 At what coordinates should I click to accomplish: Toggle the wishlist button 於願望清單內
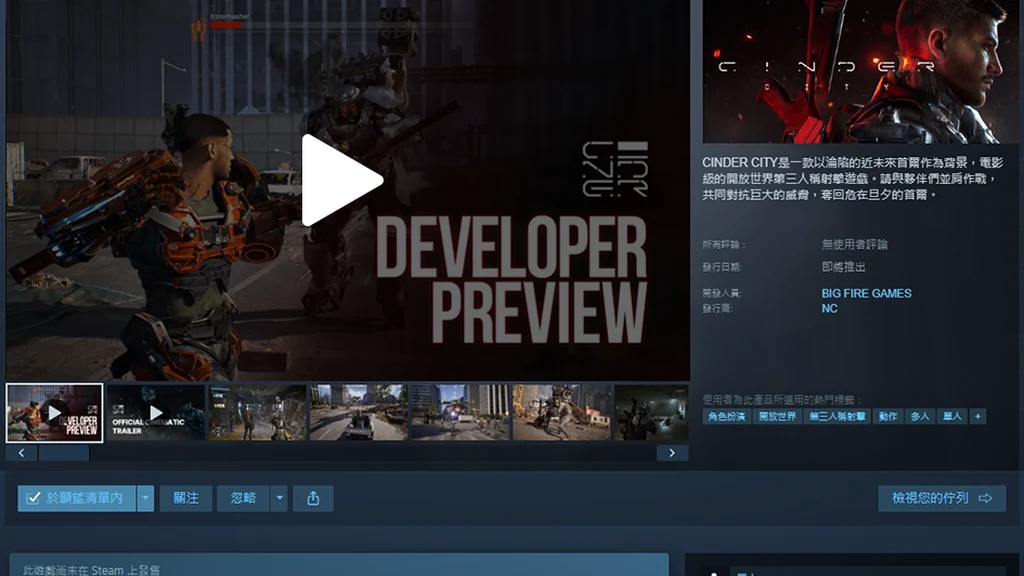76,498
